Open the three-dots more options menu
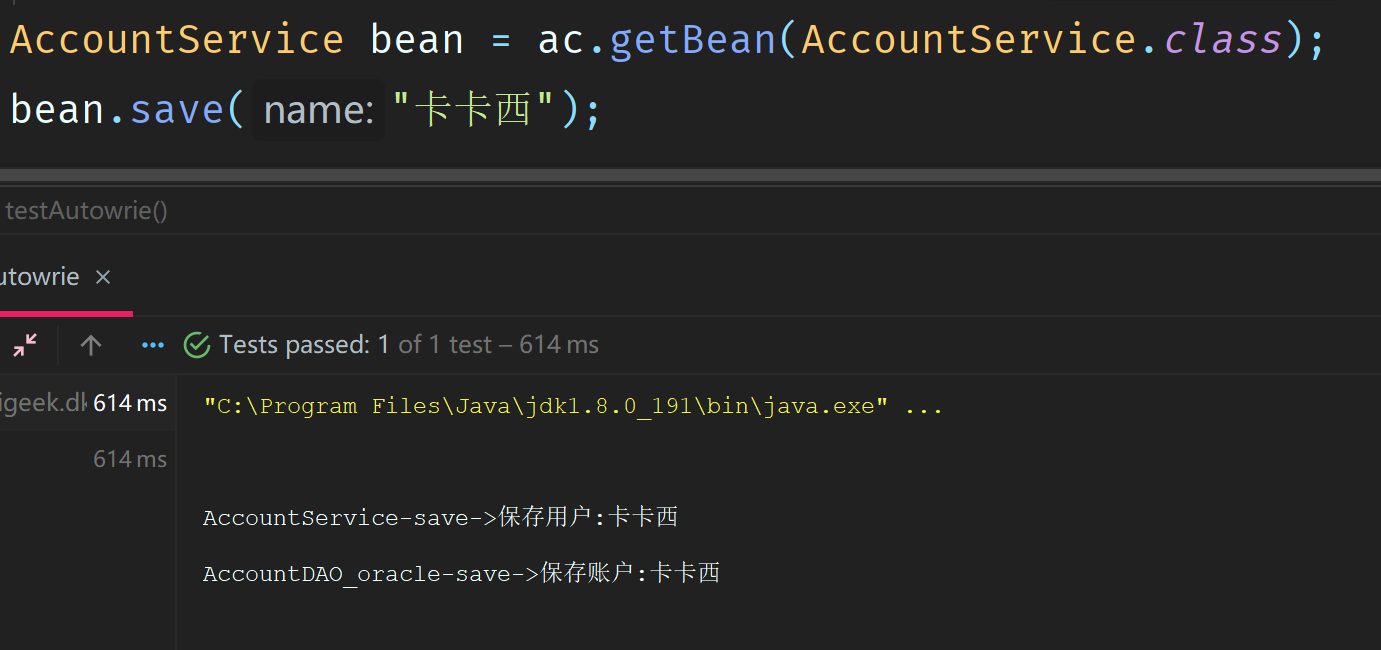1381x650 pixels. (153, 345)
